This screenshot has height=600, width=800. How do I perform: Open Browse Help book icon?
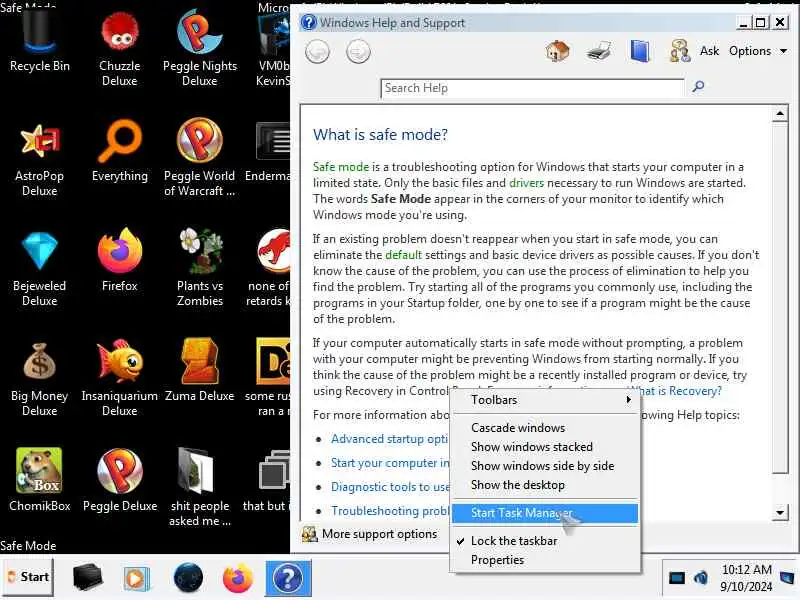click(639, 51)
